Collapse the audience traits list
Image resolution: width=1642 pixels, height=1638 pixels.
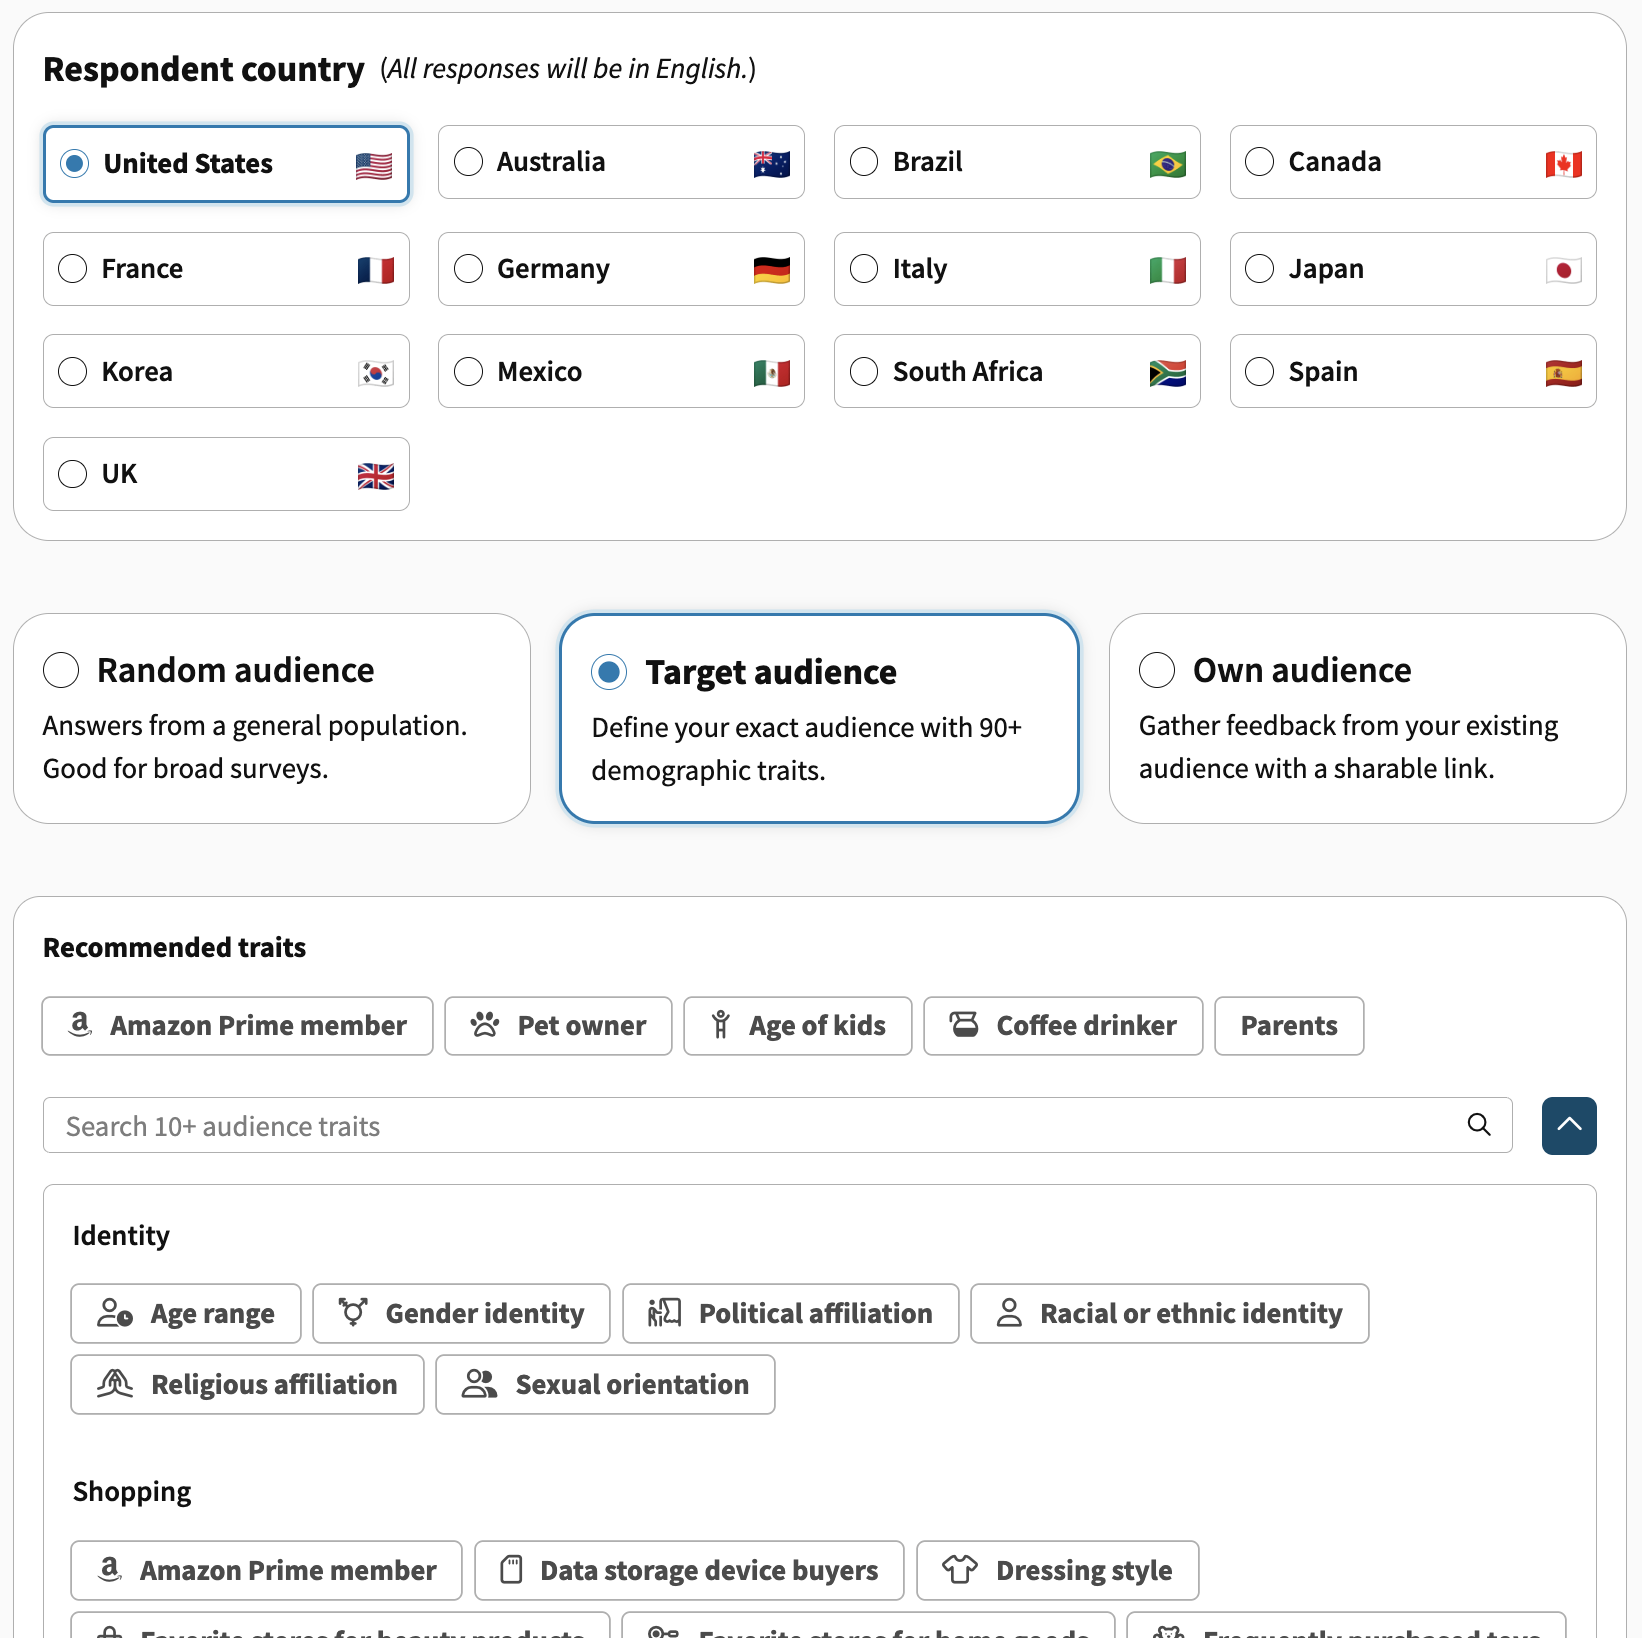pos(1569,1125)
